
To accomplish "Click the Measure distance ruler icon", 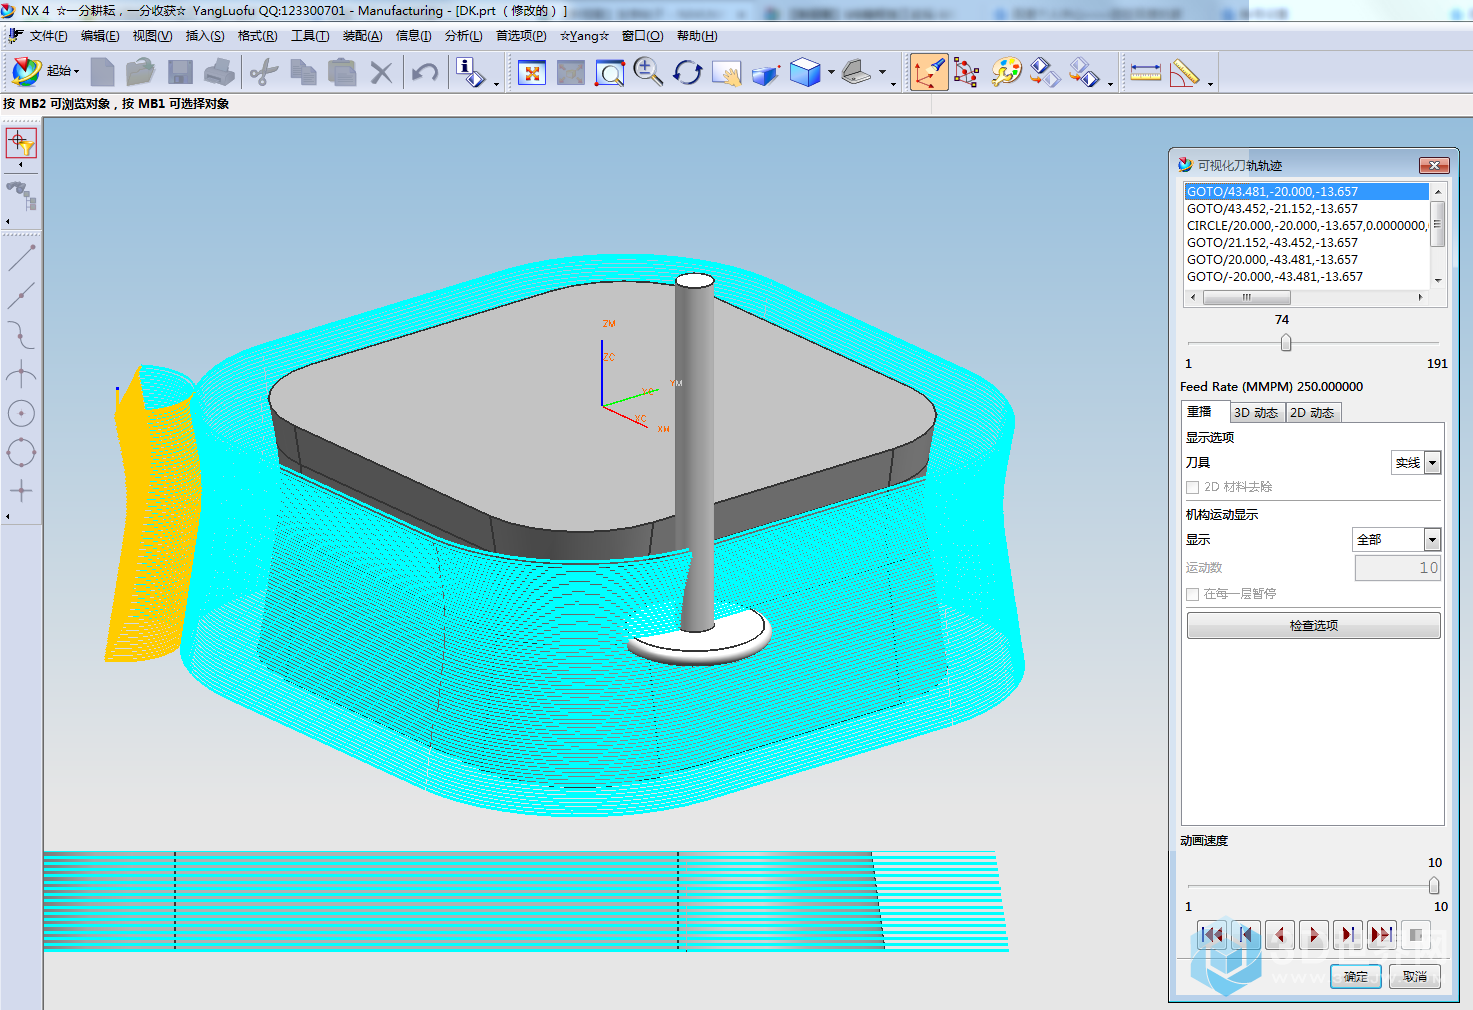I will pos(1145,72).
